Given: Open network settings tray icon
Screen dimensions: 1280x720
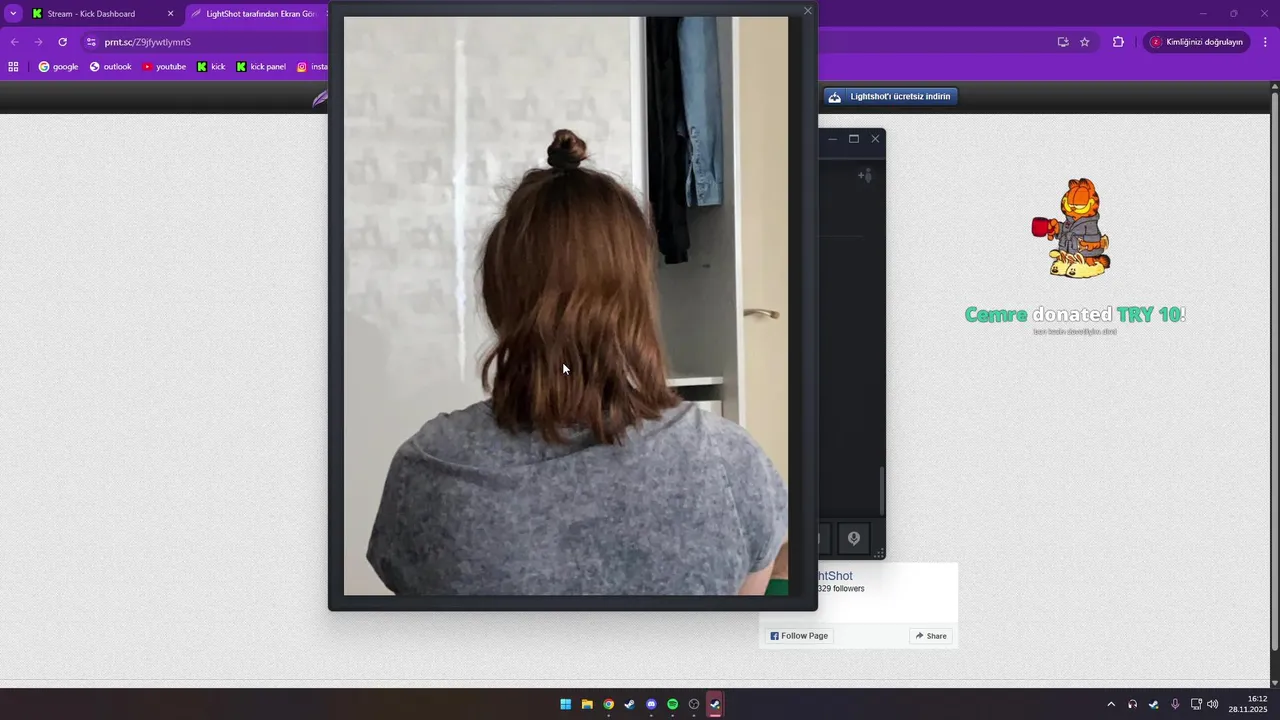Looking at the screenshot, I should [1196, 704].
